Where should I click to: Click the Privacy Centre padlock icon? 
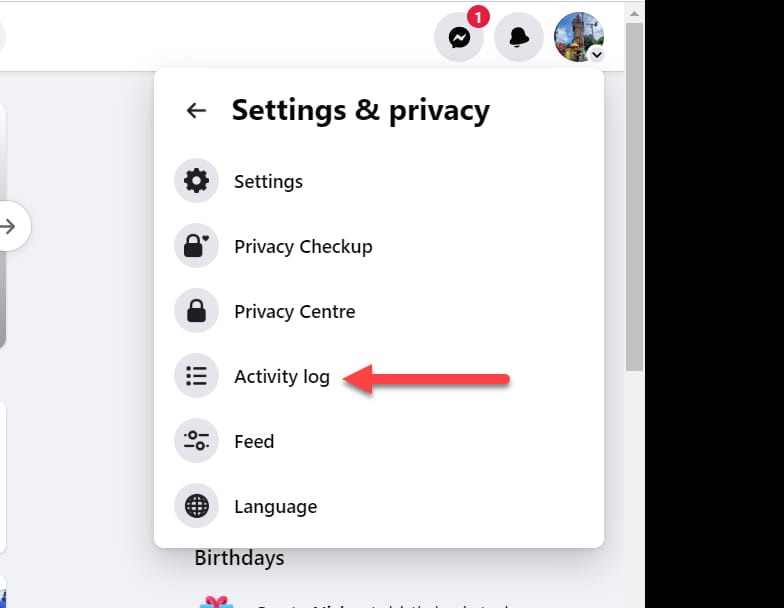click(196, 310)
